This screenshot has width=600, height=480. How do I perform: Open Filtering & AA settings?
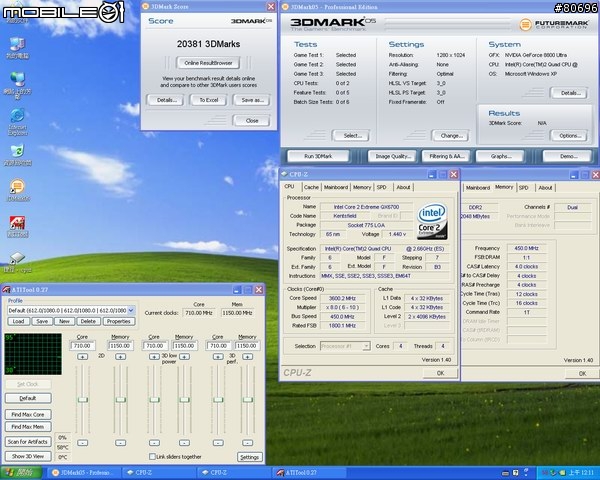point(447,156)
